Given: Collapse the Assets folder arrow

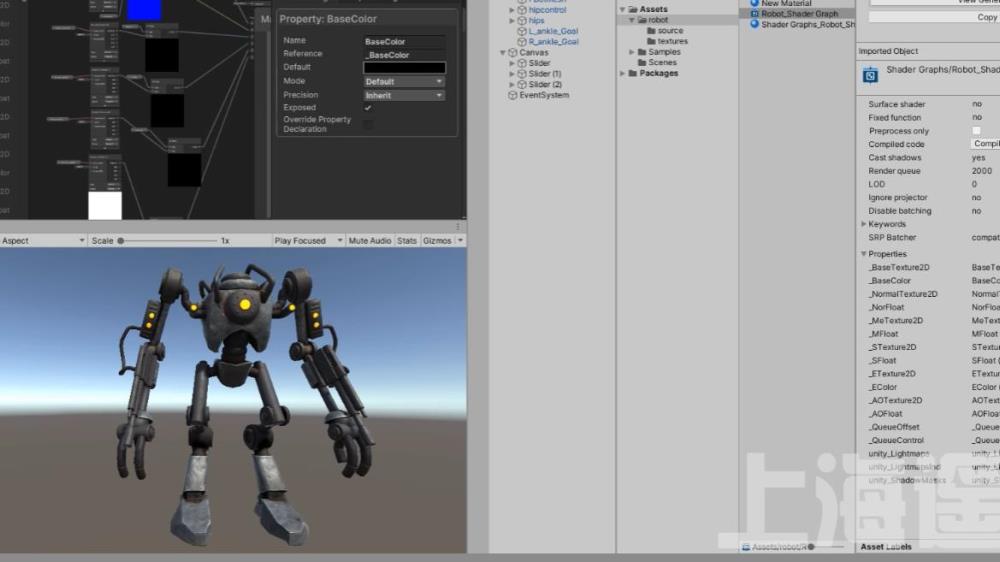Looking at the screenshot, I should (x=622, y=9).
